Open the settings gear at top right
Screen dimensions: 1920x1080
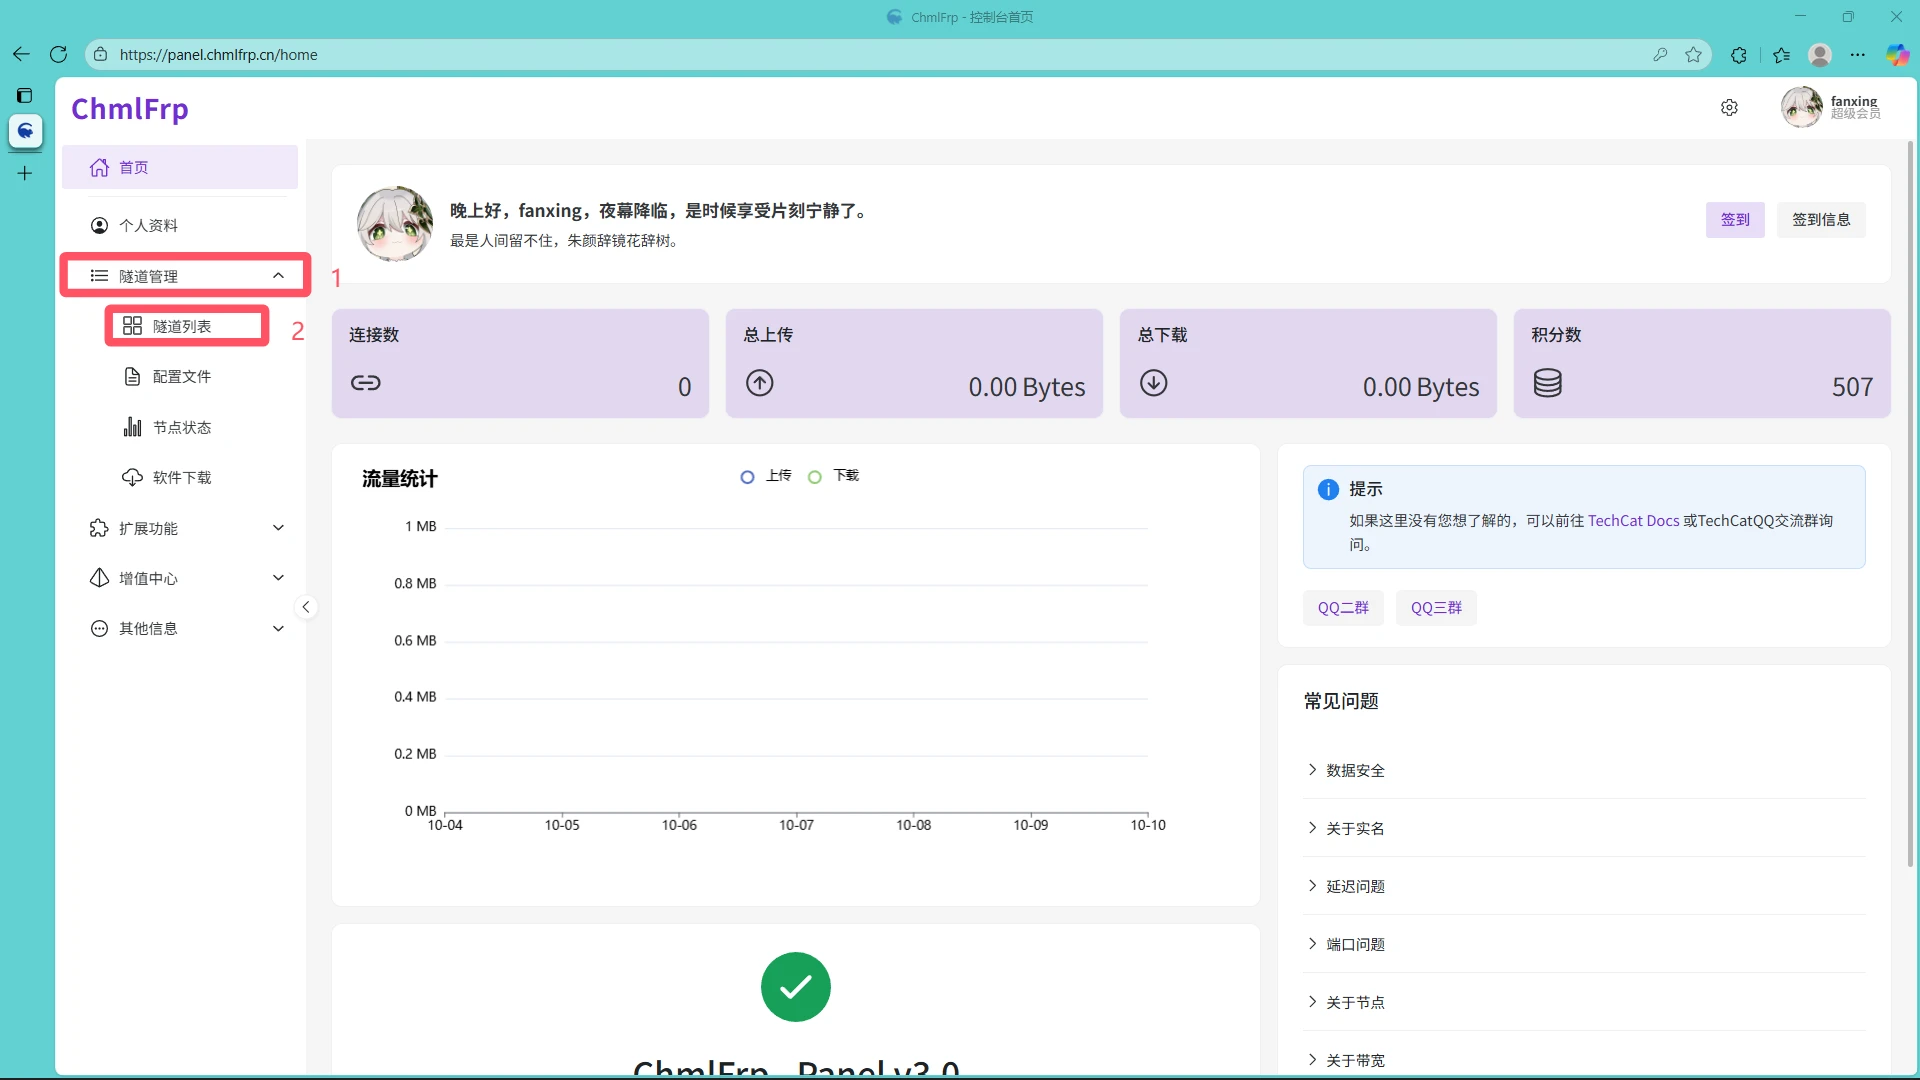(x=1729, y=107)
